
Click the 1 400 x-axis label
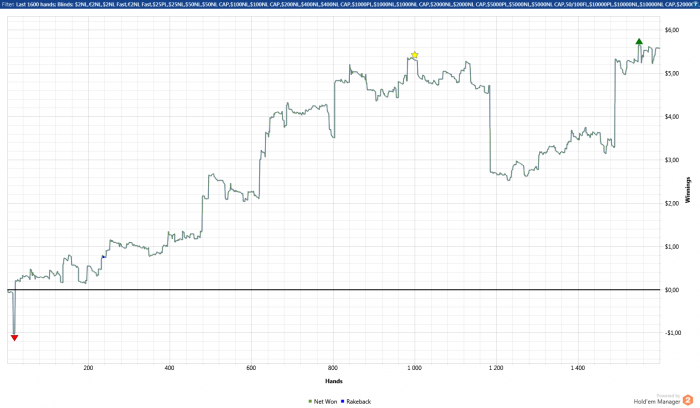pos(578,368)
